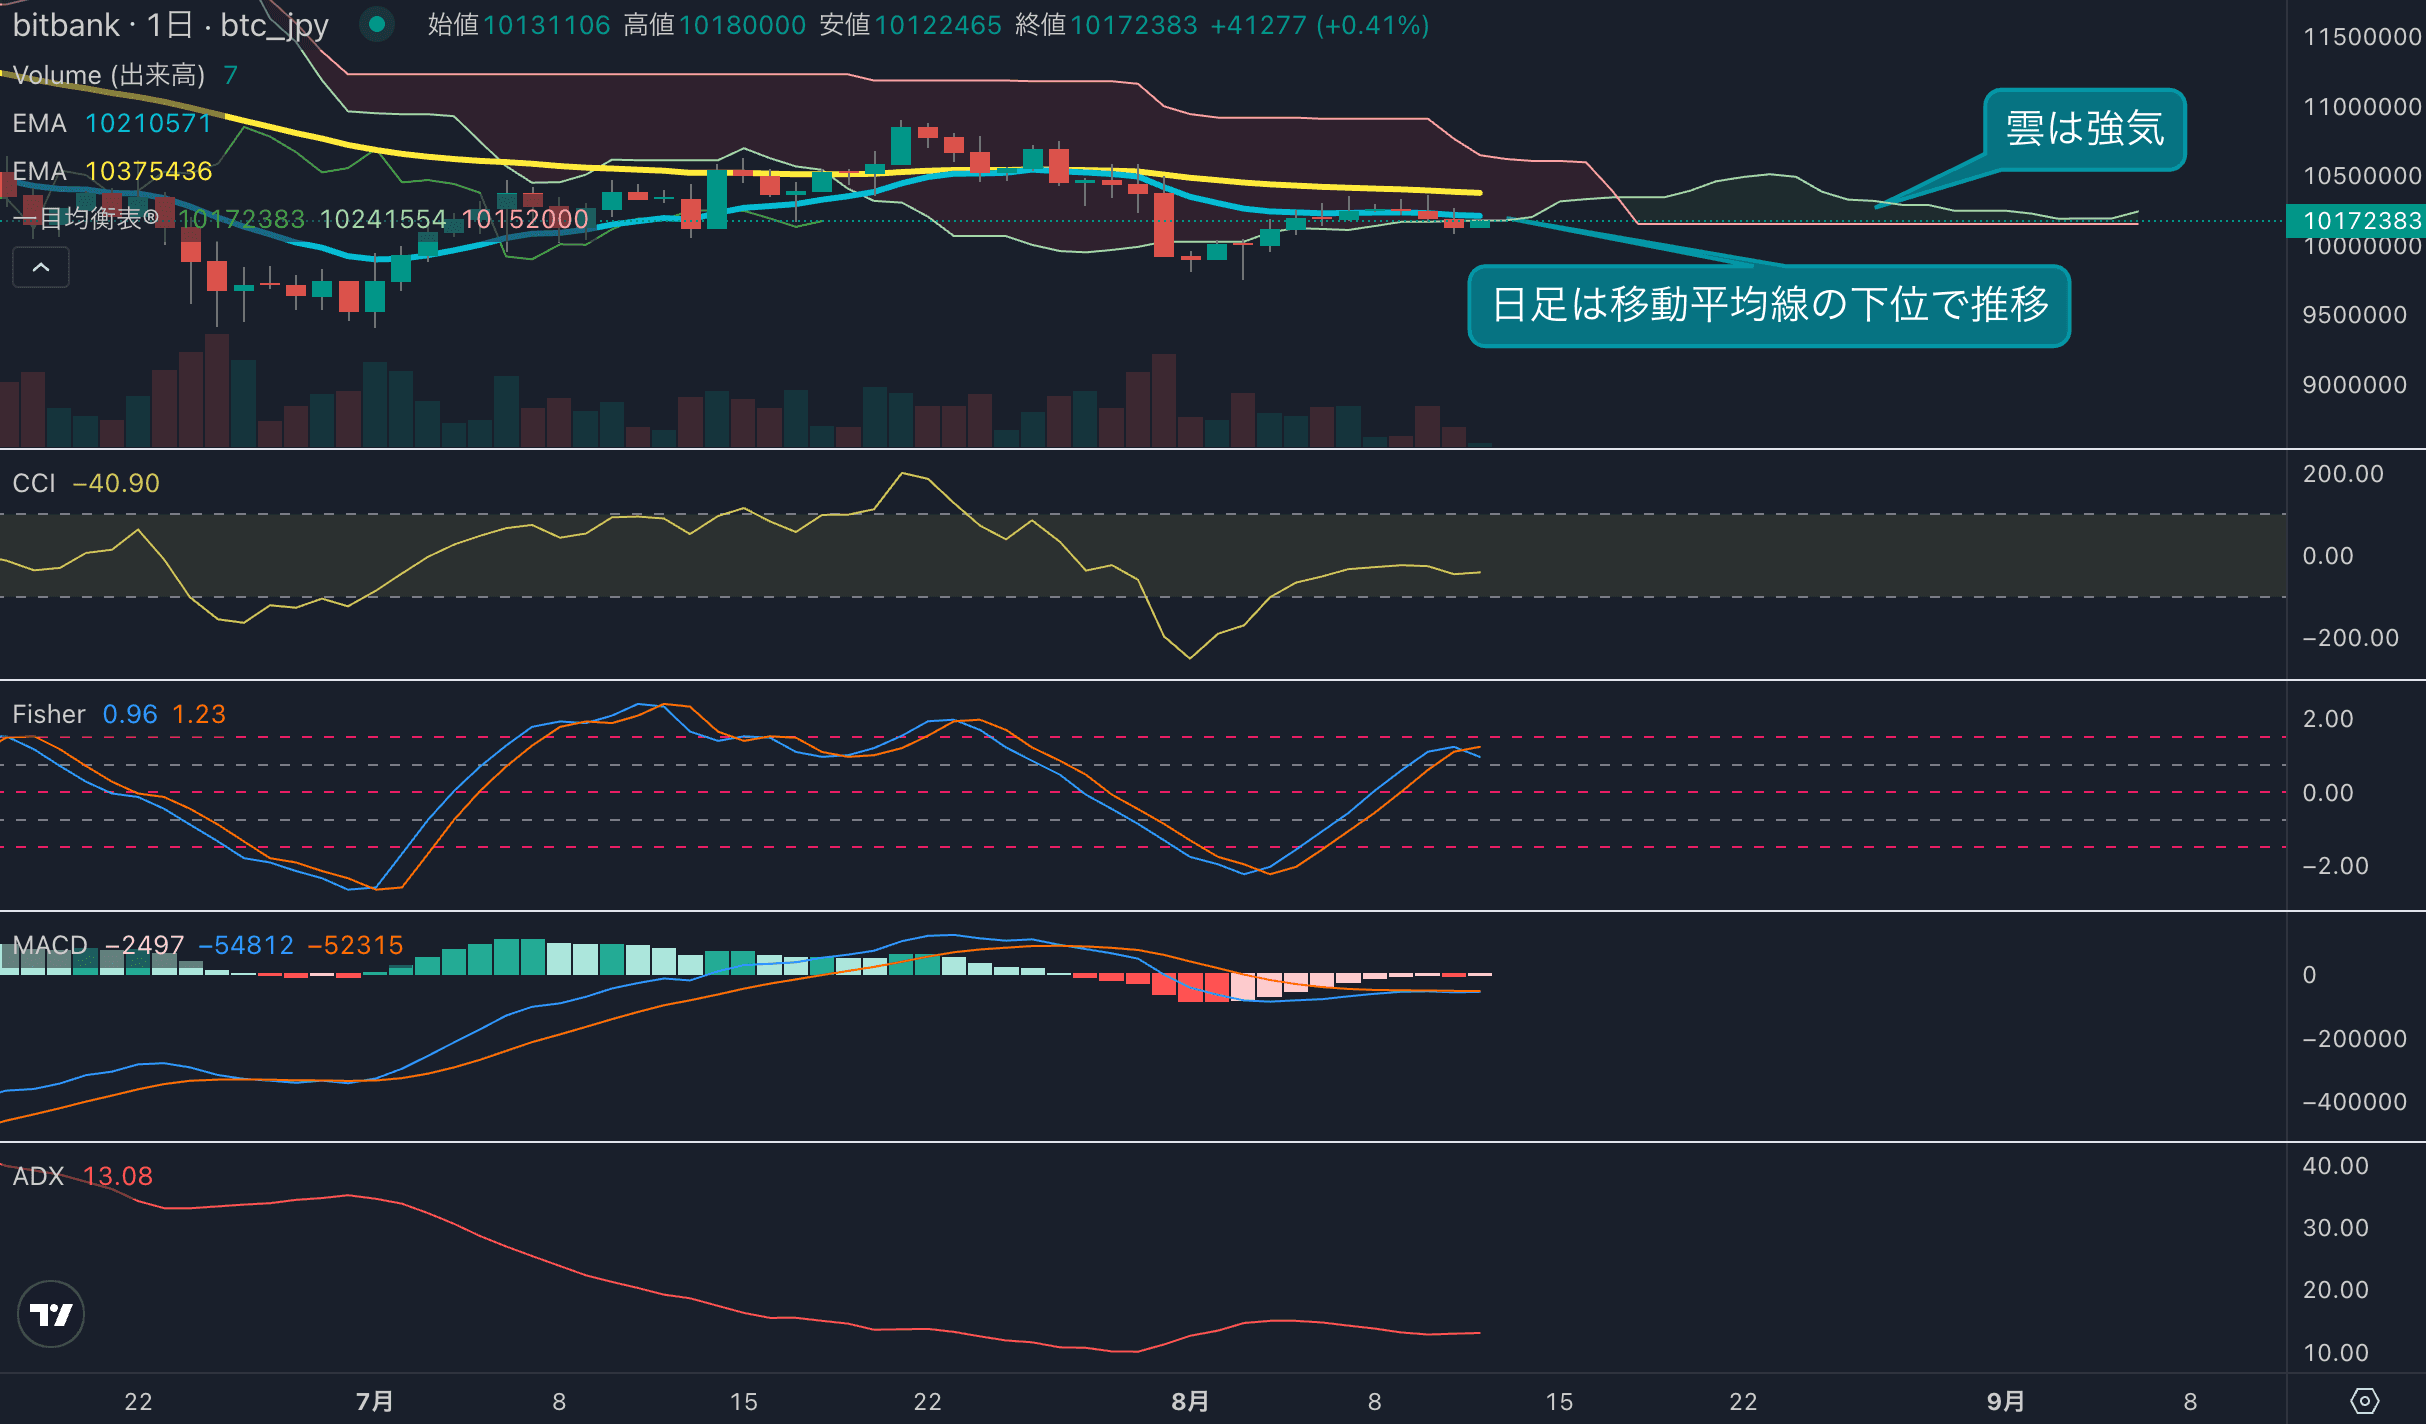Click the 安値 10122465 low value
Image resolution: width=2426 pixels, height=1424 pixels.
(x=910, y=25)
